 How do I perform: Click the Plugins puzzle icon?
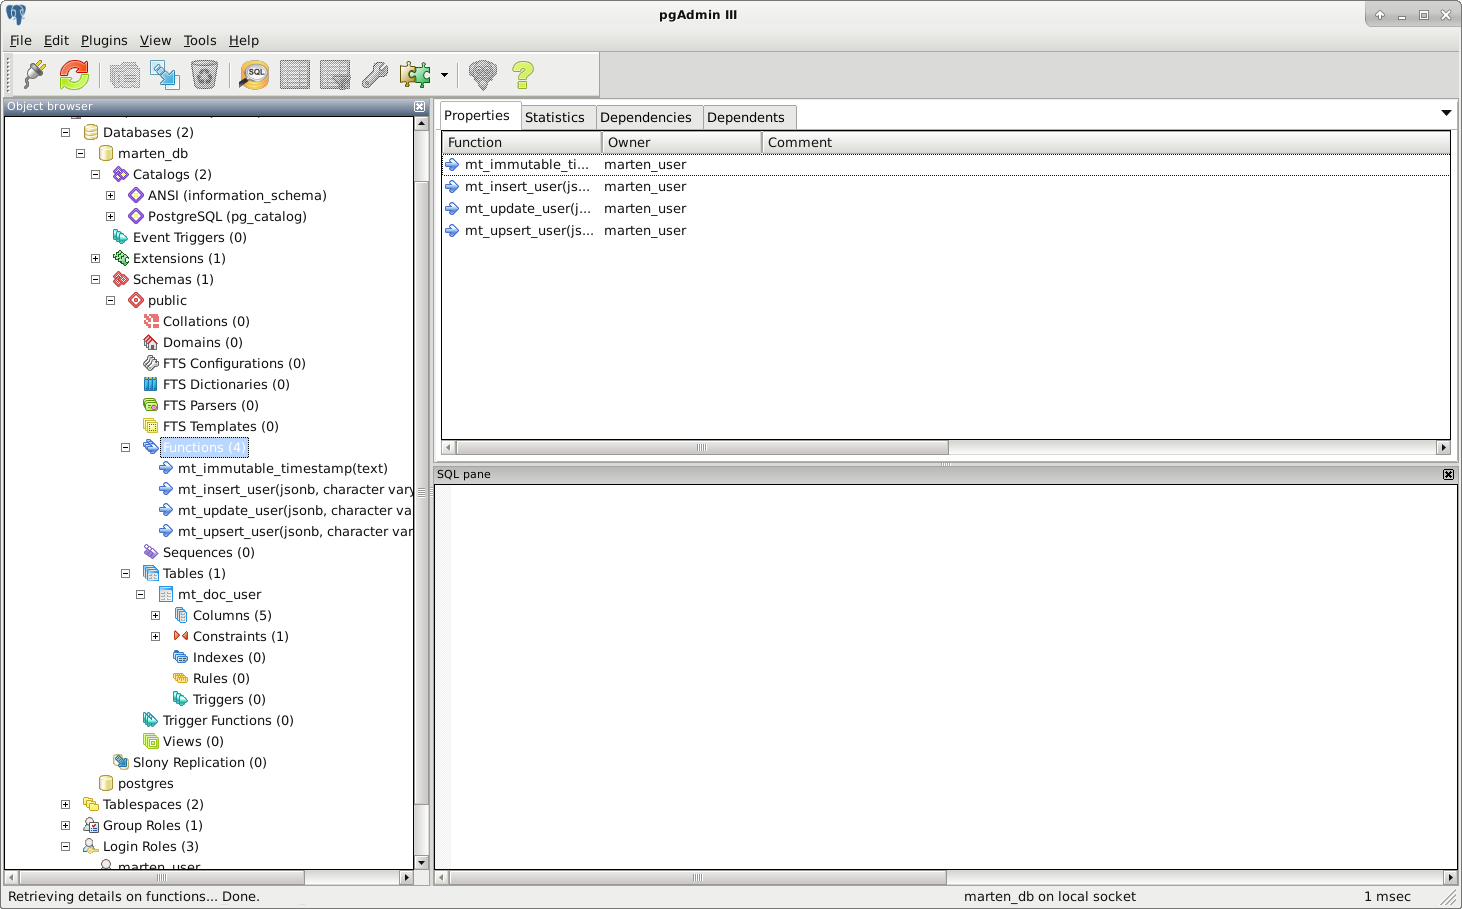pos(414,74)
